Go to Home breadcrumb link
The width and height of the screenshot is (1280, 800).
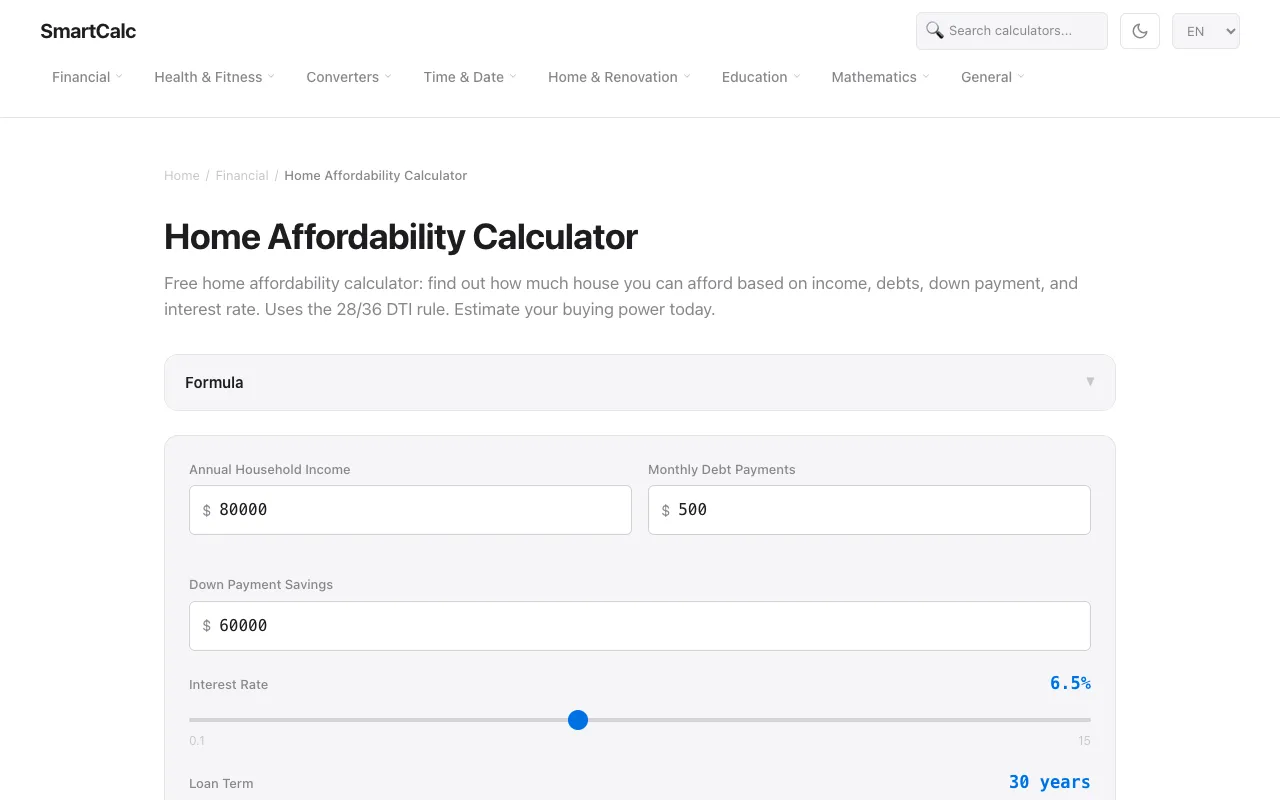[x=182, y=175]
